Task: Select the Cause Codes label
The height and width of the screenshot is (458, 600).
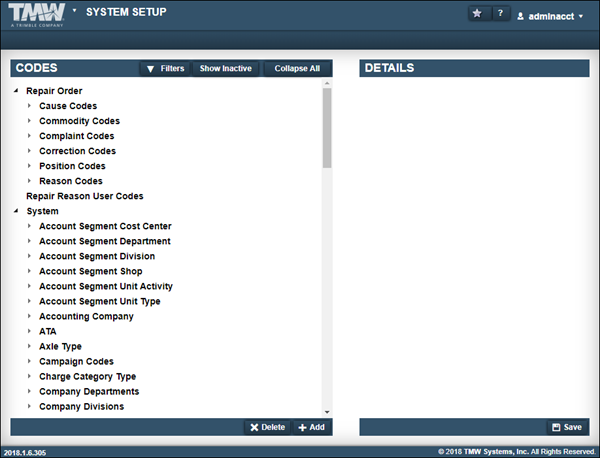Action: click(68, 106)
